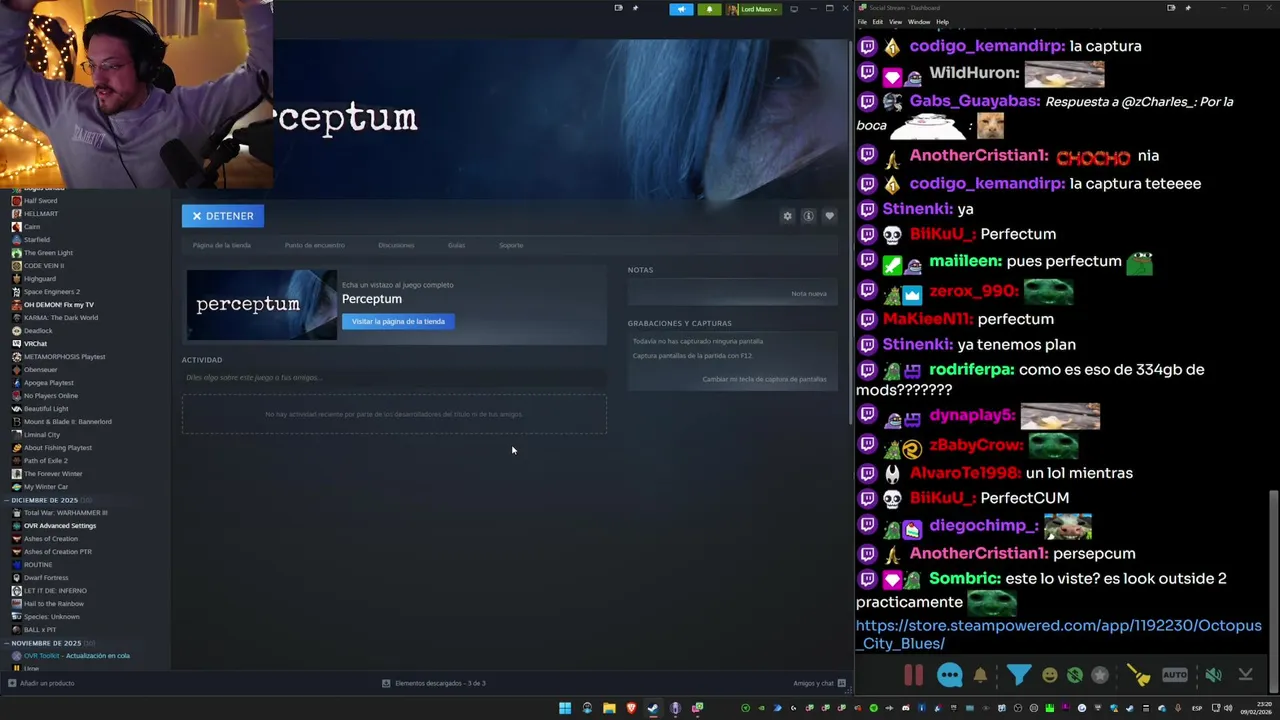Pause the Social Stream chat feed
The image size is (1280, 720).
tap(914, 675)
